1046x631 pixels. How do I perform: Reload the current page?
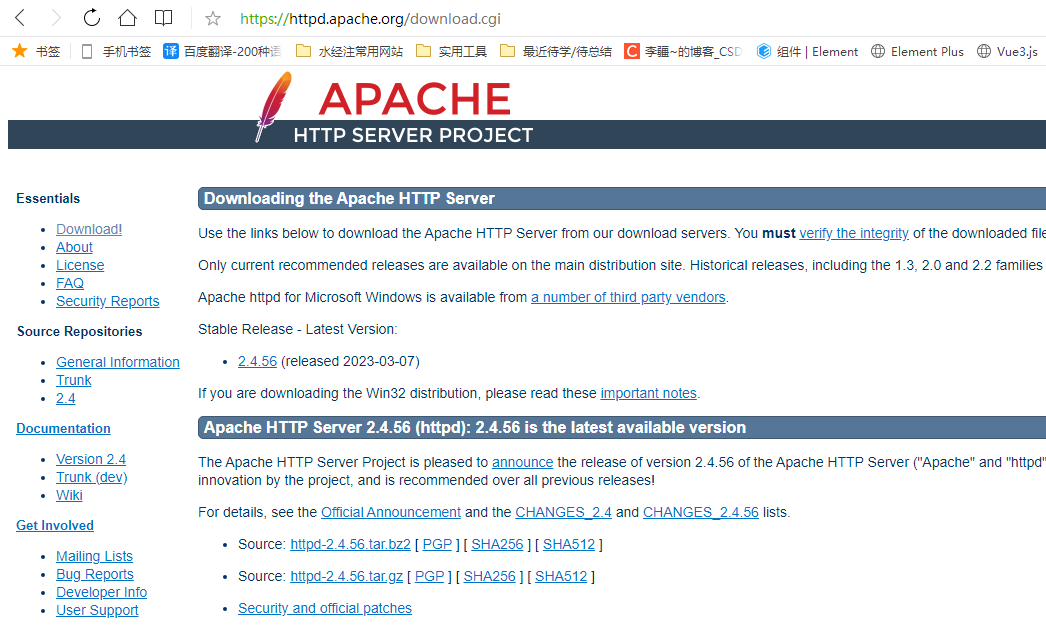(91, 18)
